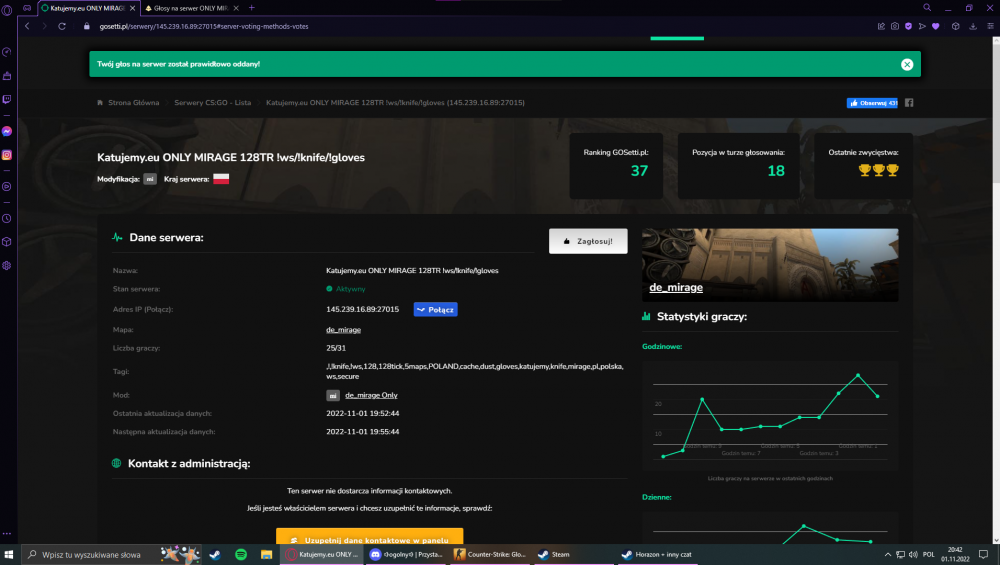This screenshot has width=1000, height=565.
Task: Open Twitch in the sidebar
Action: [x=7, y=99]
